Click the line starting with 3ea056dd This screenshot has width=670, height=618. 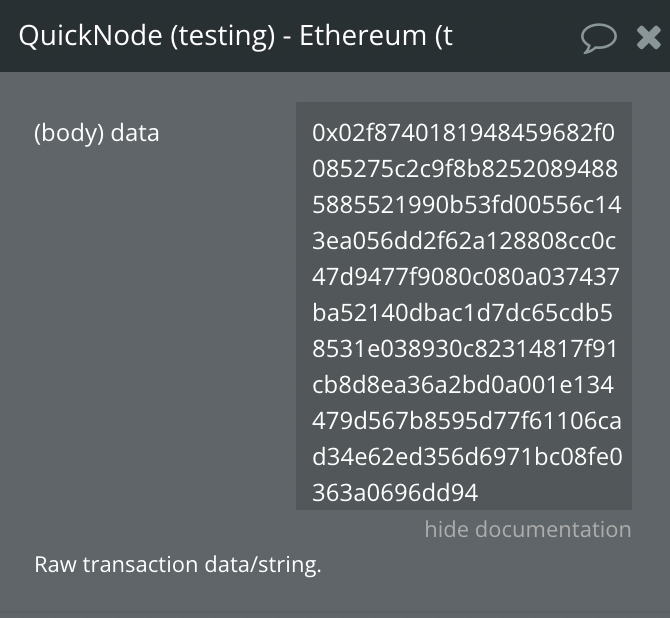click(464, 240)
